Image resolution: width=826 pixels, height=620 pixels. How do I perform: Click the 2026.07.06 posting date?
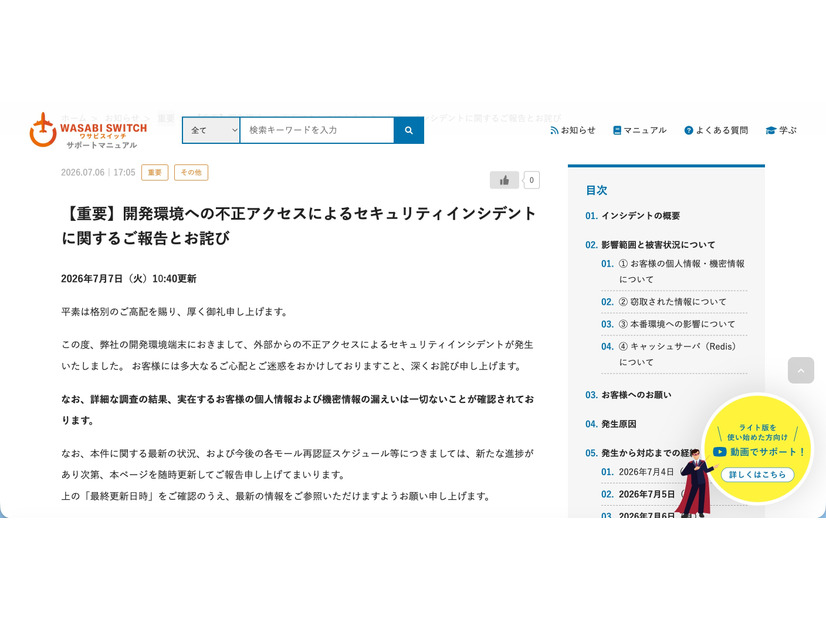(x=83, y=172)
